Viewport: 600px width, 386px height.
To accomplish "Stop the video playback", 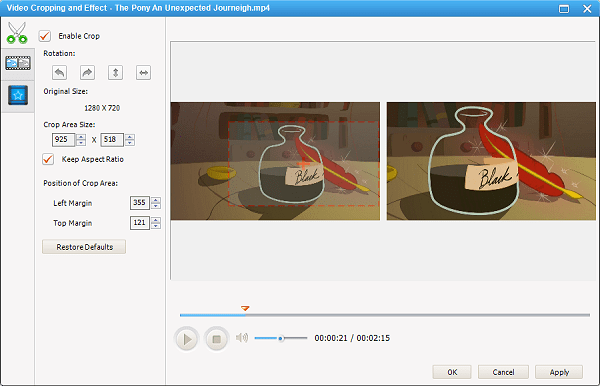I will (217, 339).
